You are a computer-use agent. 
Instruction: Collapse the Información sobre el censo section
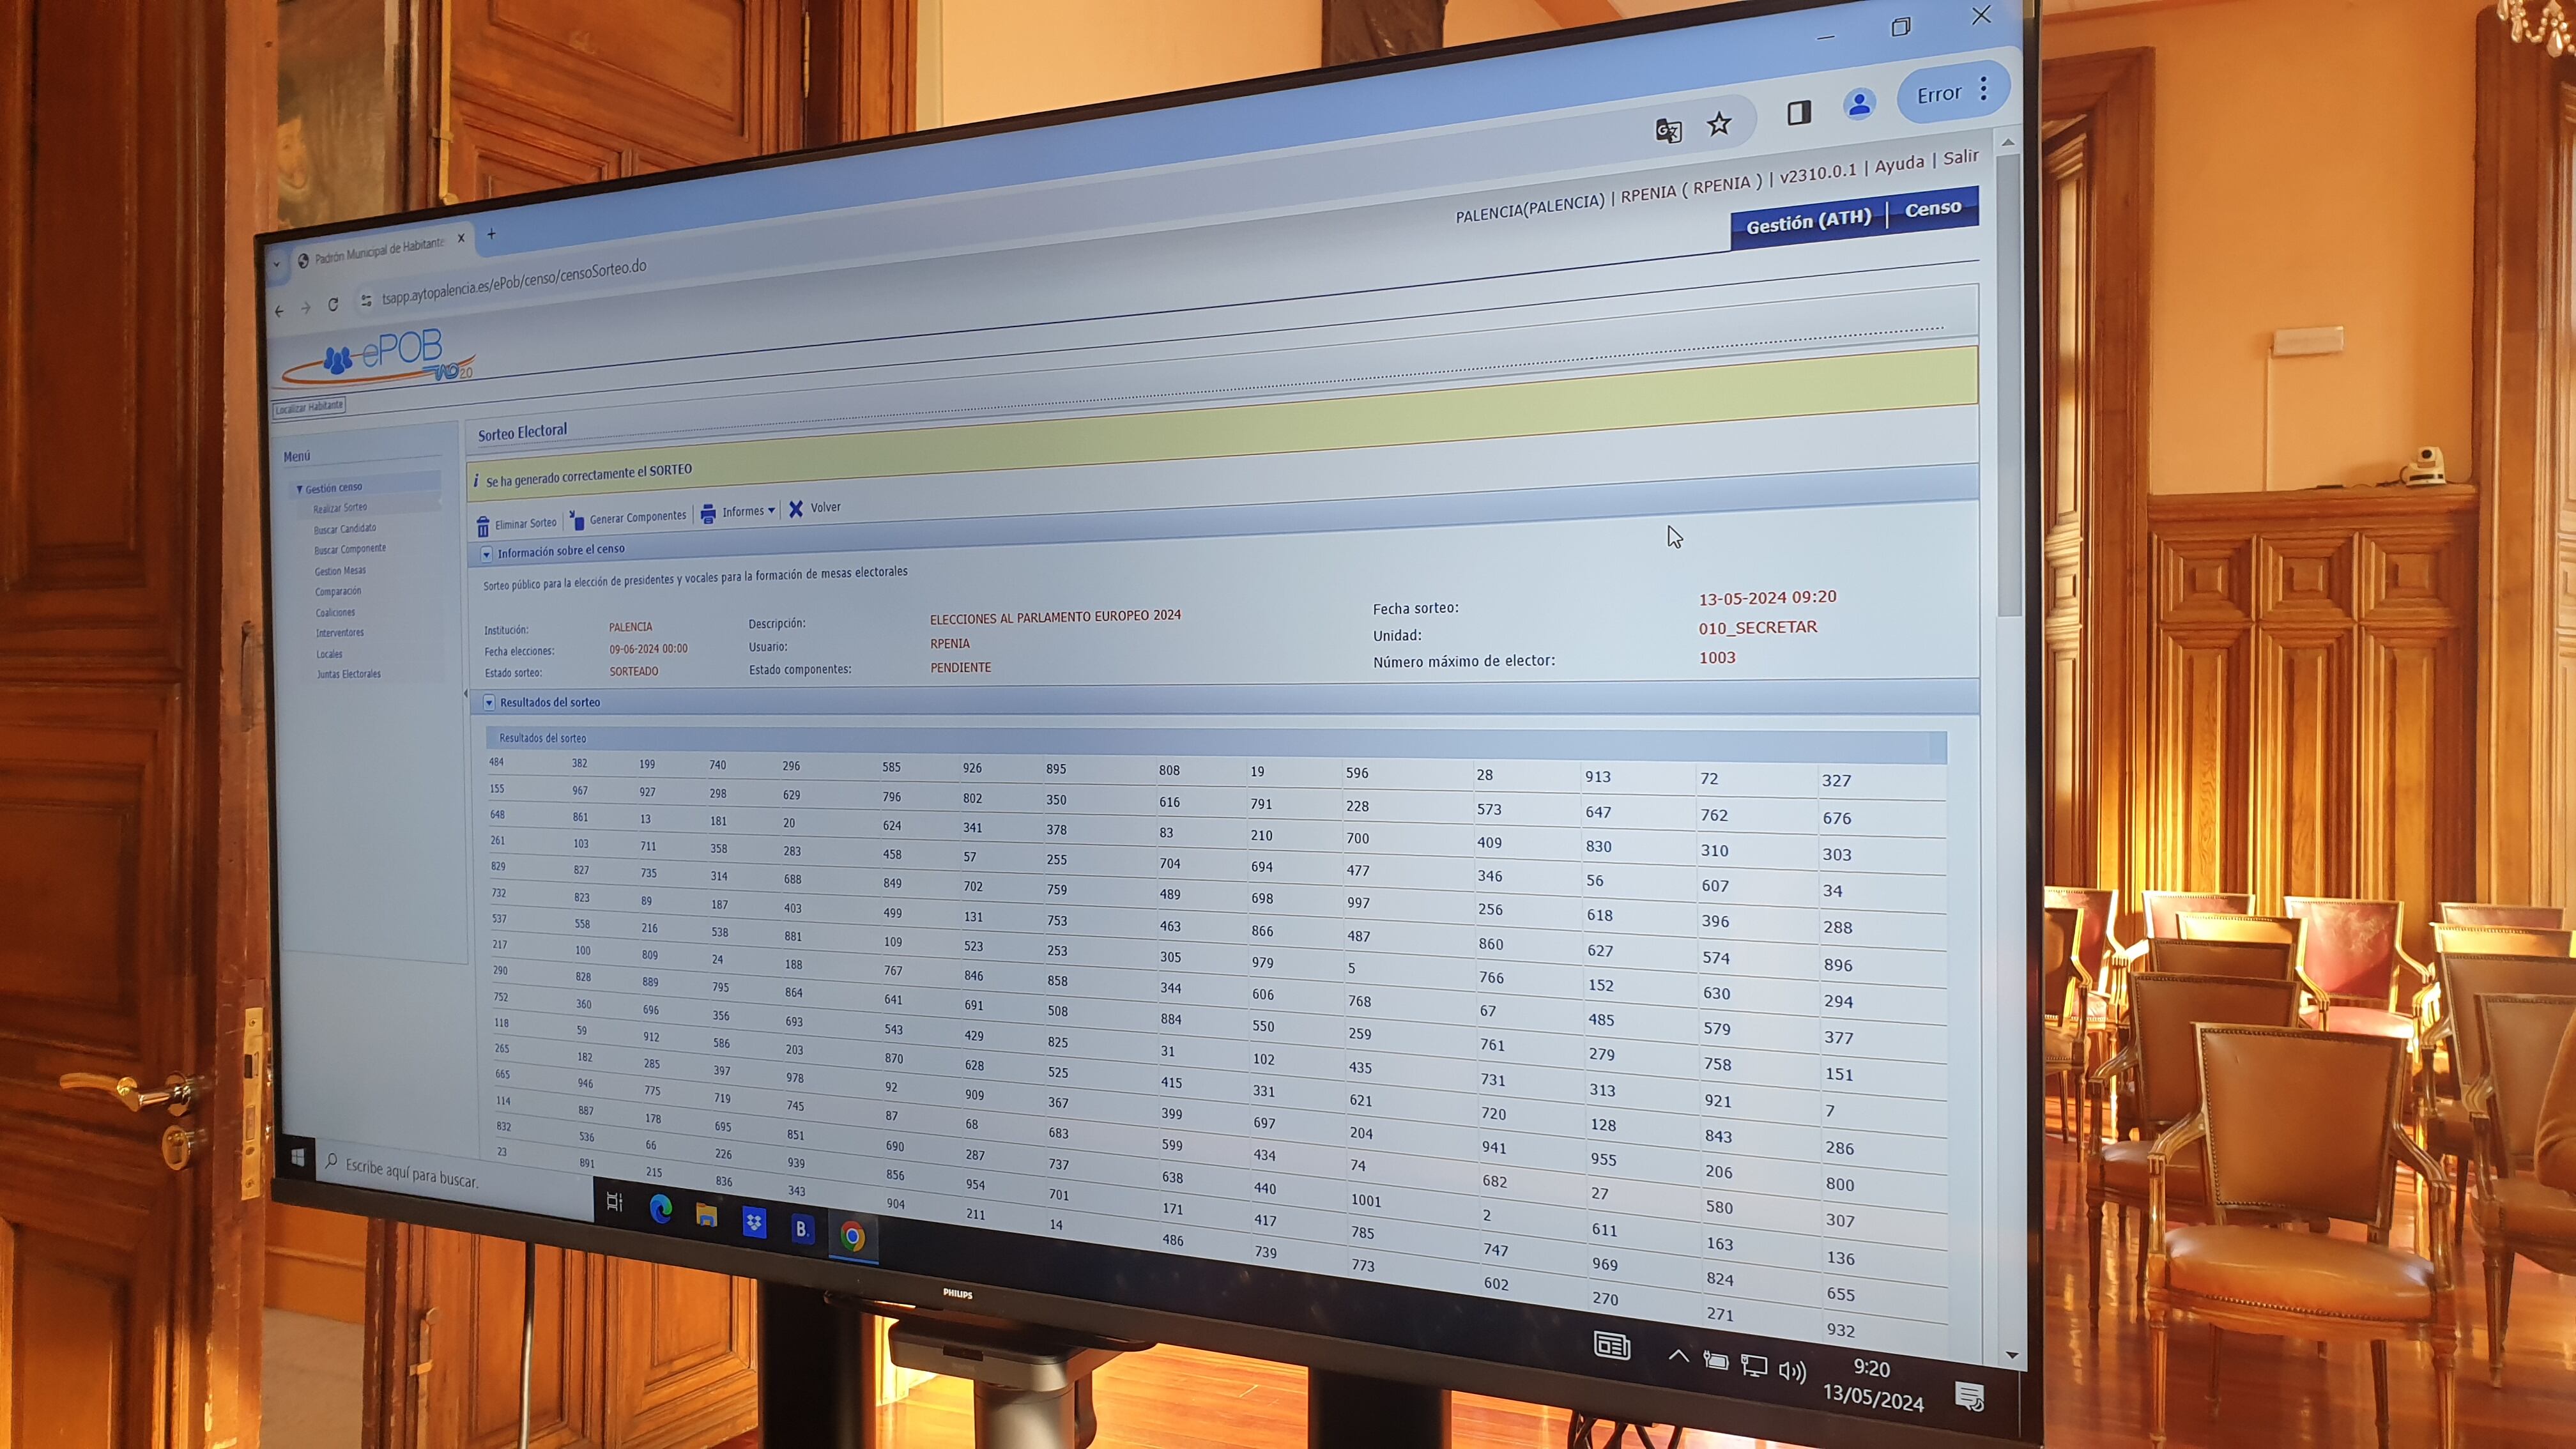point(486,554)
